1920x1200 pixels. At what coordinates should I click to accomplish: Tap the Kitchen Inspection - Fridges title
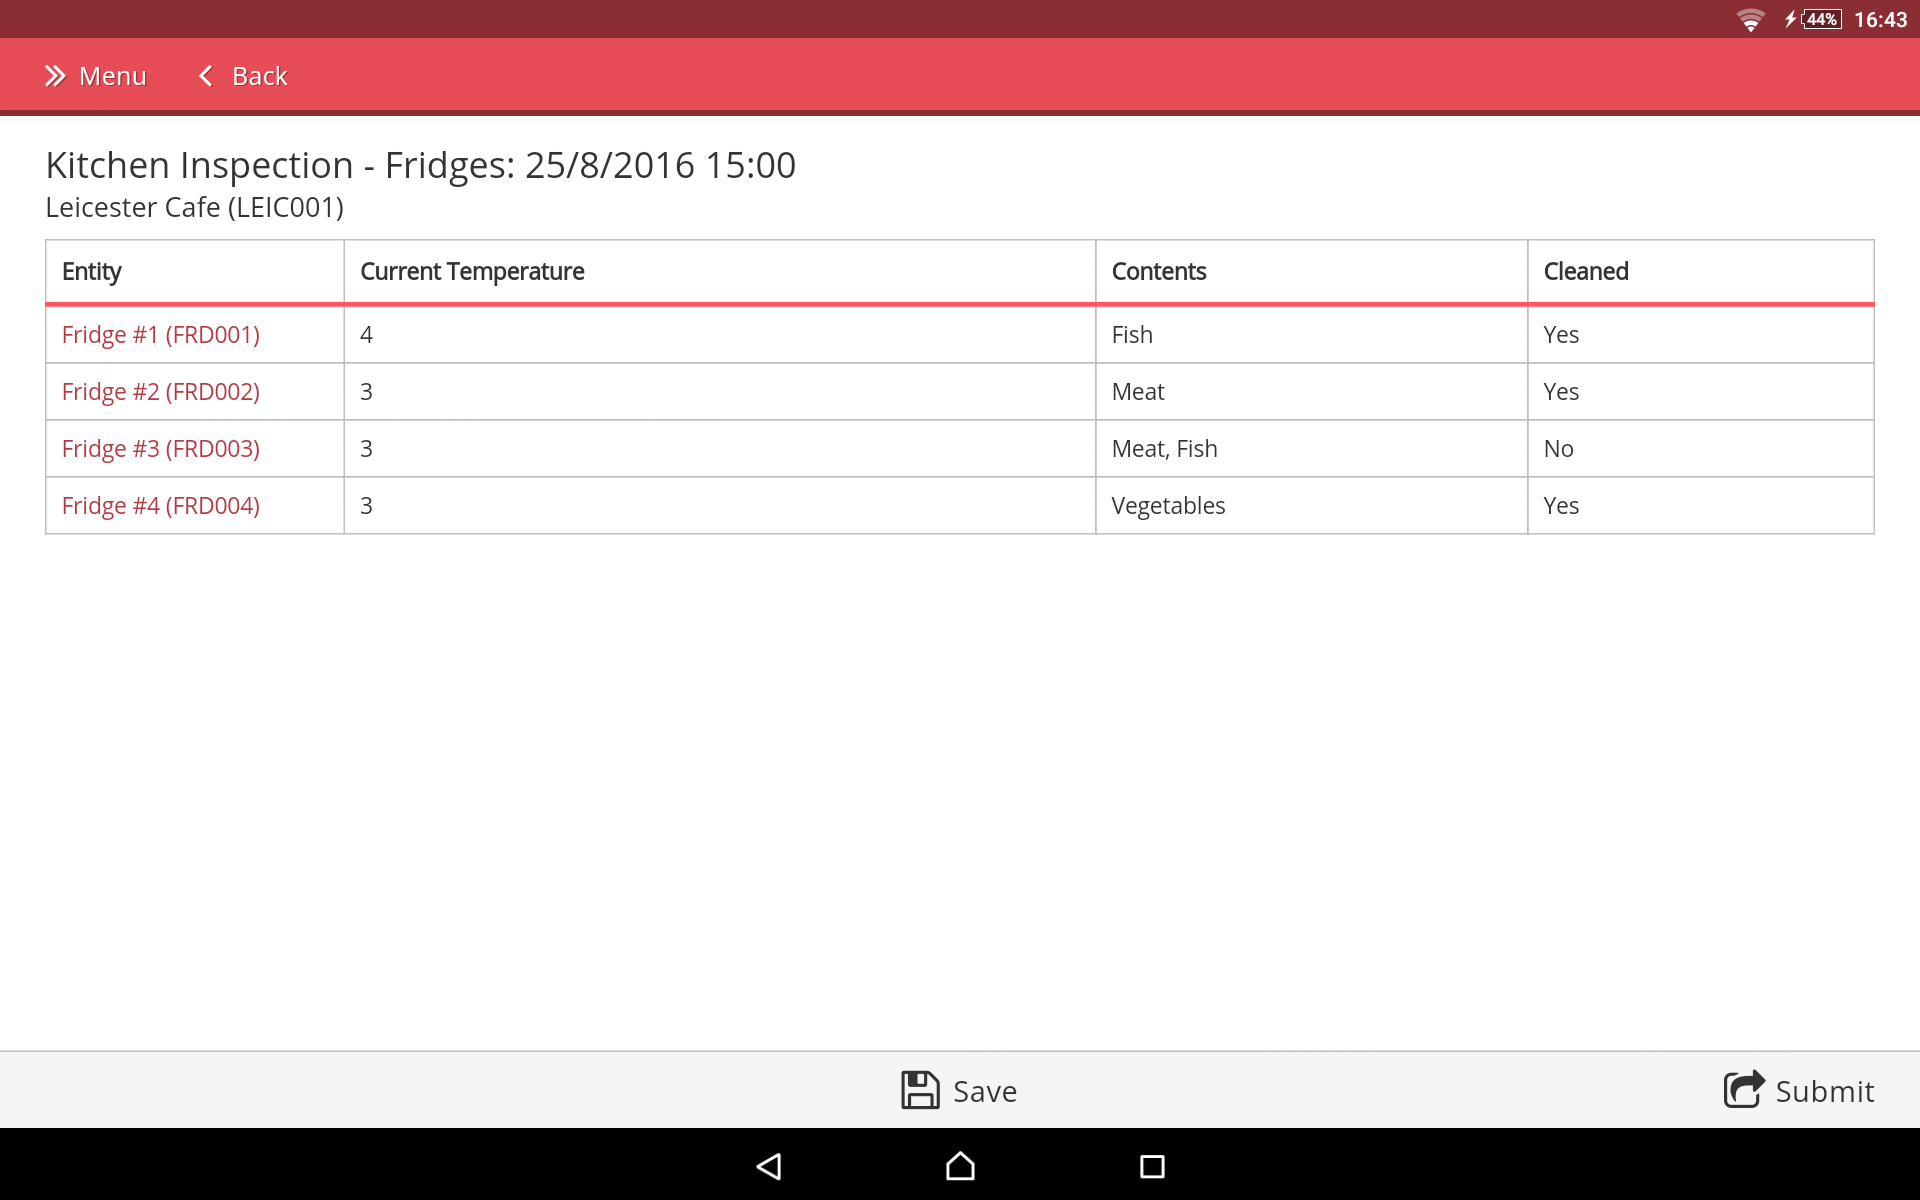point(420,164)
